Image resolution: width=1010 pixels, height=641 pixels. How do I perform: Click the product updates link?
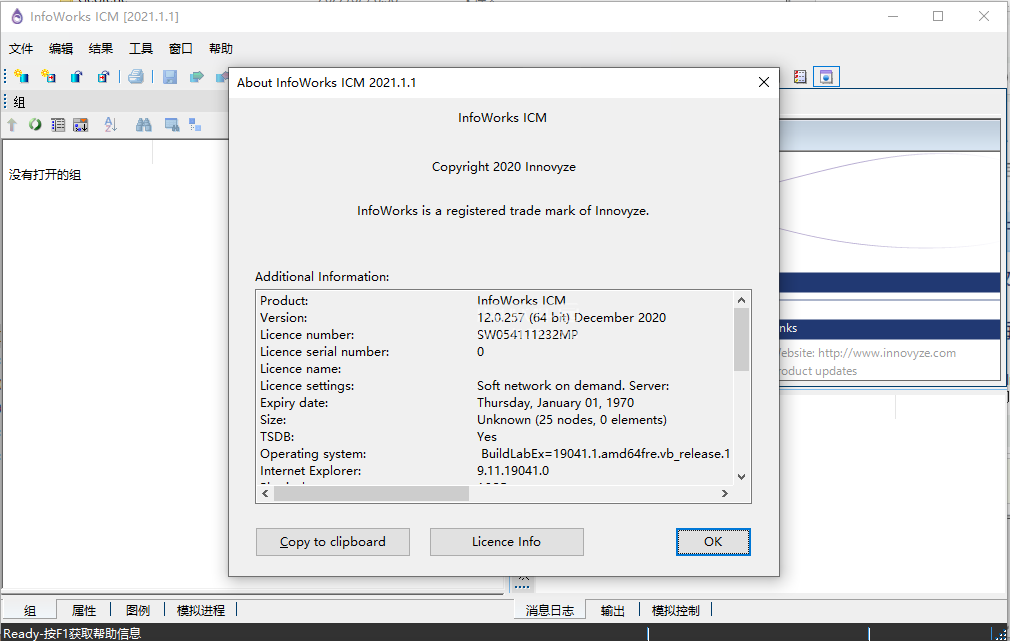click(818, 371)
